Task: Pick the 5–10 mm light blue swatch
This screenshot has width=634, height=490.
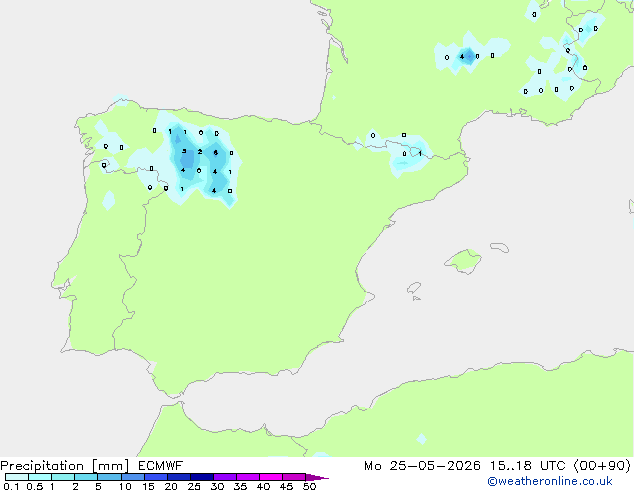Action: (109, 477)
